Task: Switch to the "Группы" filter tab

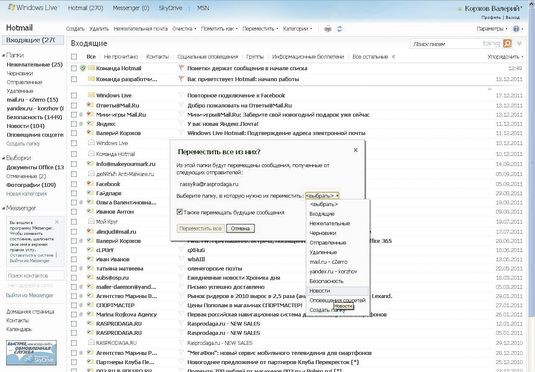Action: (x=255, y=57)
